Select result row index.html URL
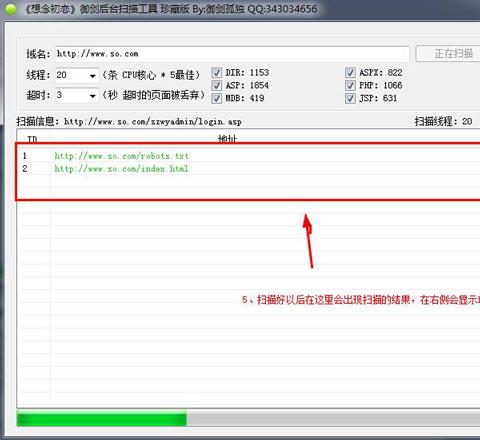Screen dimensions: 480x440 point(121,169)
